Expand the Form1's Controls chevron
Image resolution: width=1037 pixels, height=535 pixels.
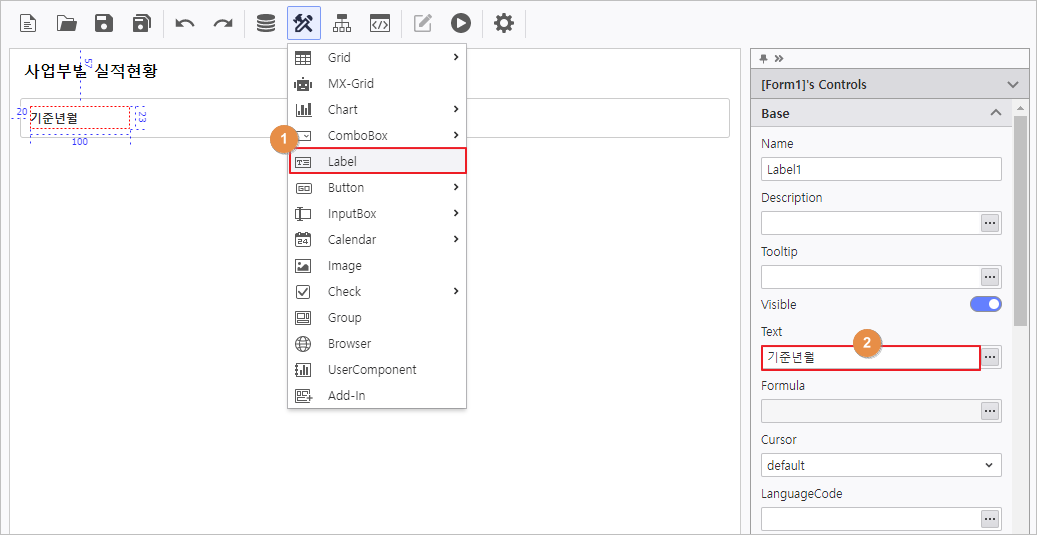pyautogui.click(x=1013, y=85)
